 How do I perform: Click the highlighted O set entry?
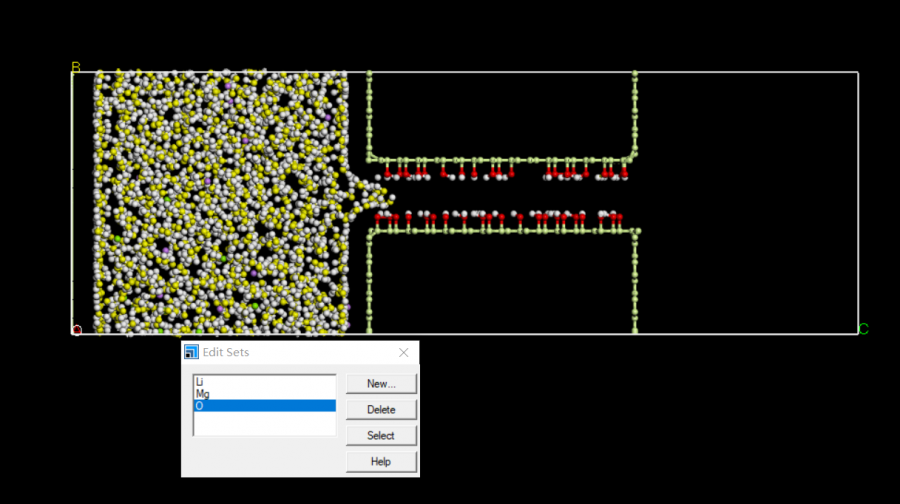click(x=264, y=406)
